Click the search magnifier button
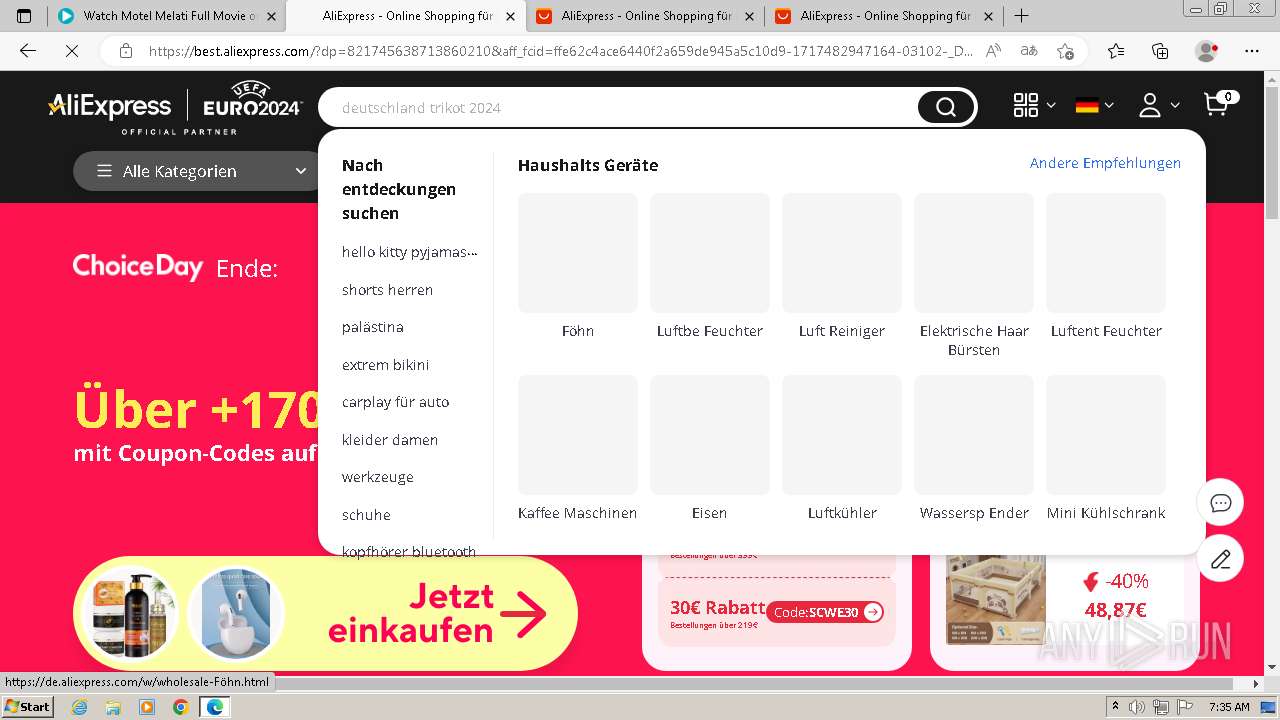 pos(946,107)
